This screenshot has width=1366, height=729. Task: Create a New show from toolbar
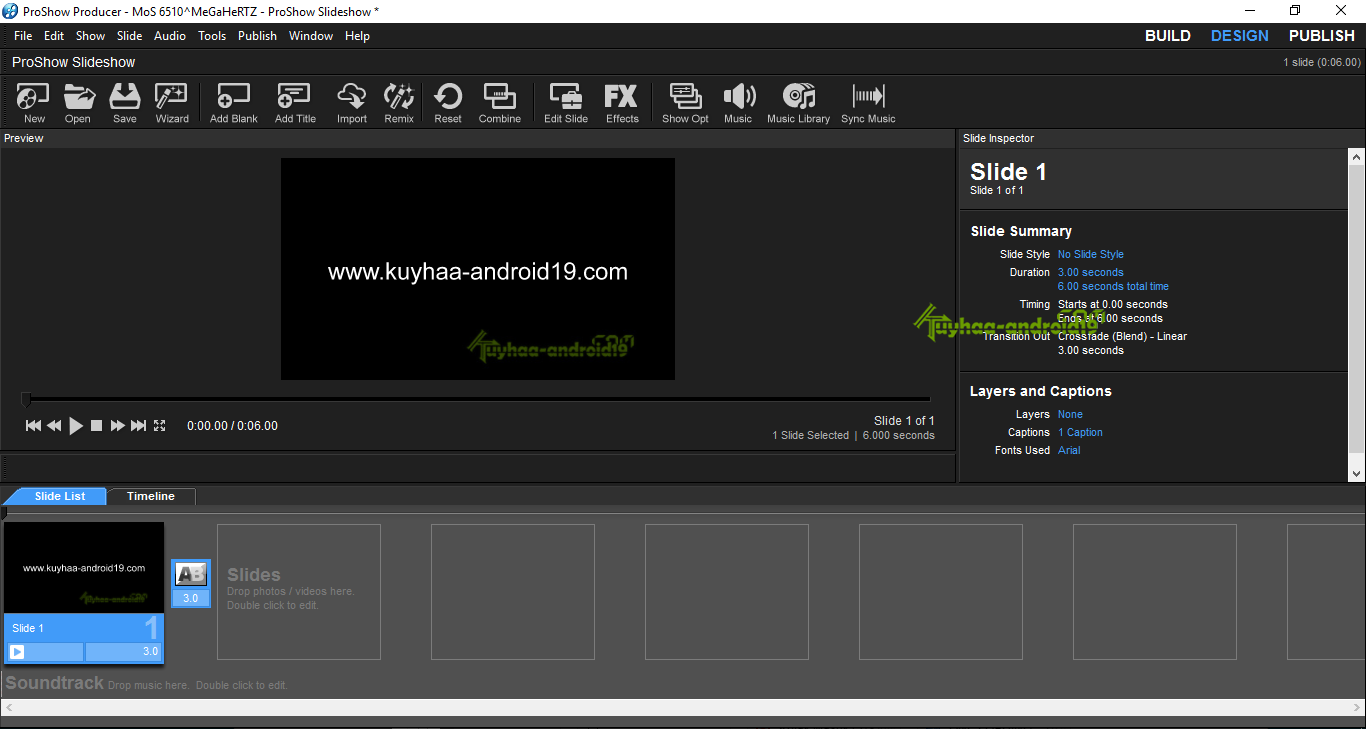point(34,103)
